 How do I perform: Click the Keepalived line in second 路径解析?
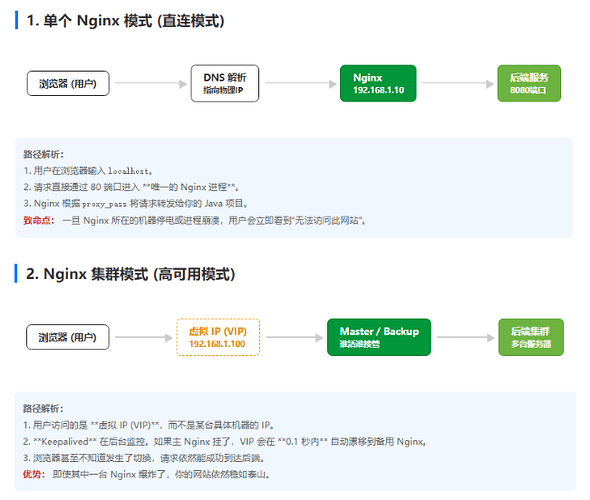coord(225,442)
